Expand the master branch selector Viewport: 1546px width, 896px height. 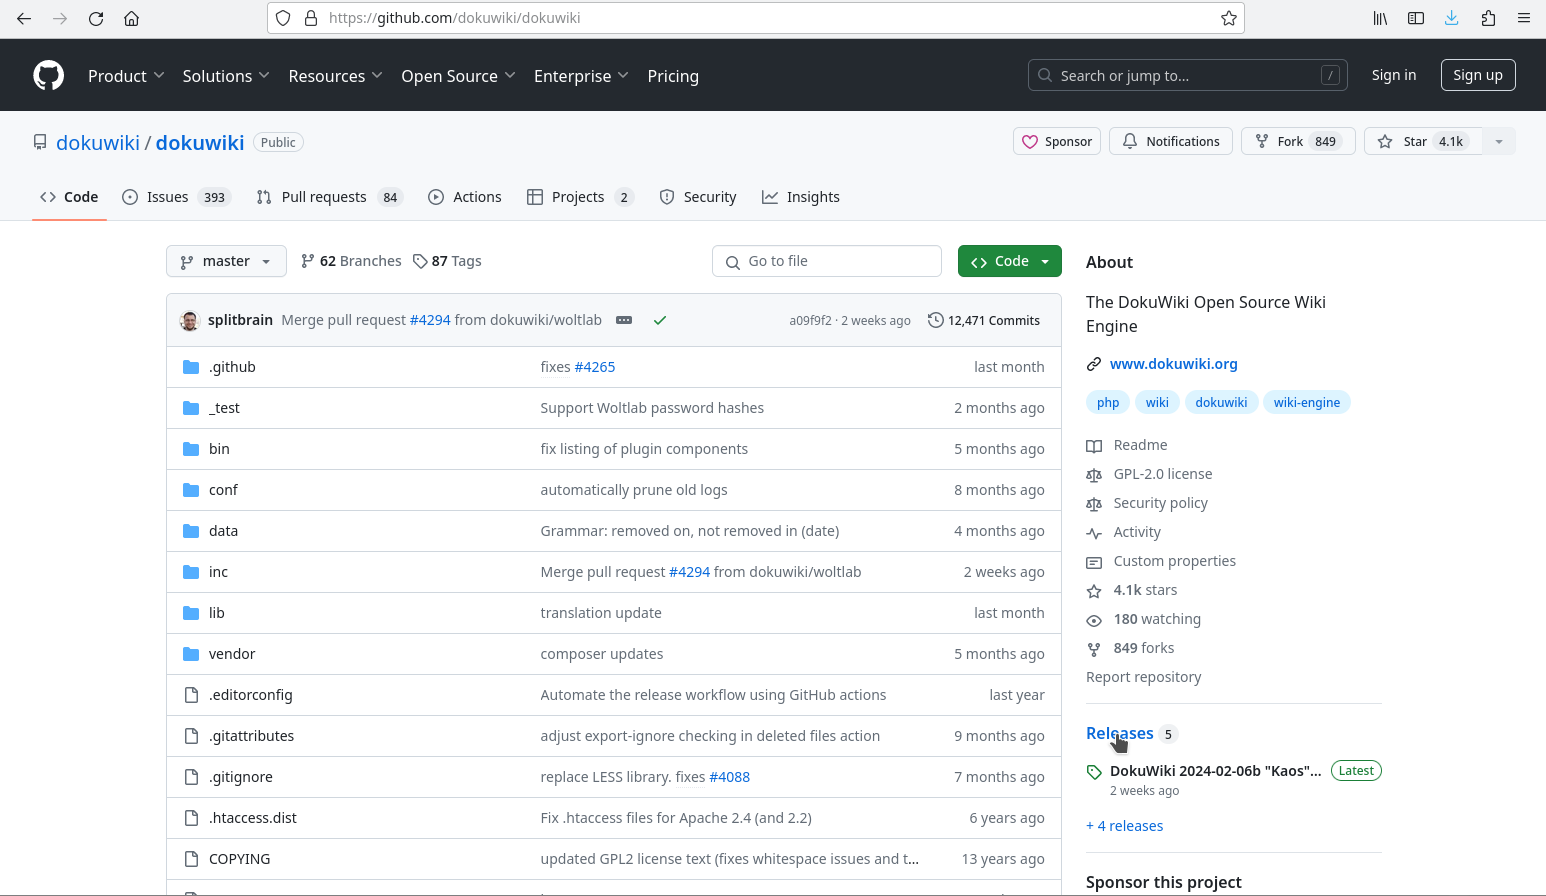coord(226,261)
